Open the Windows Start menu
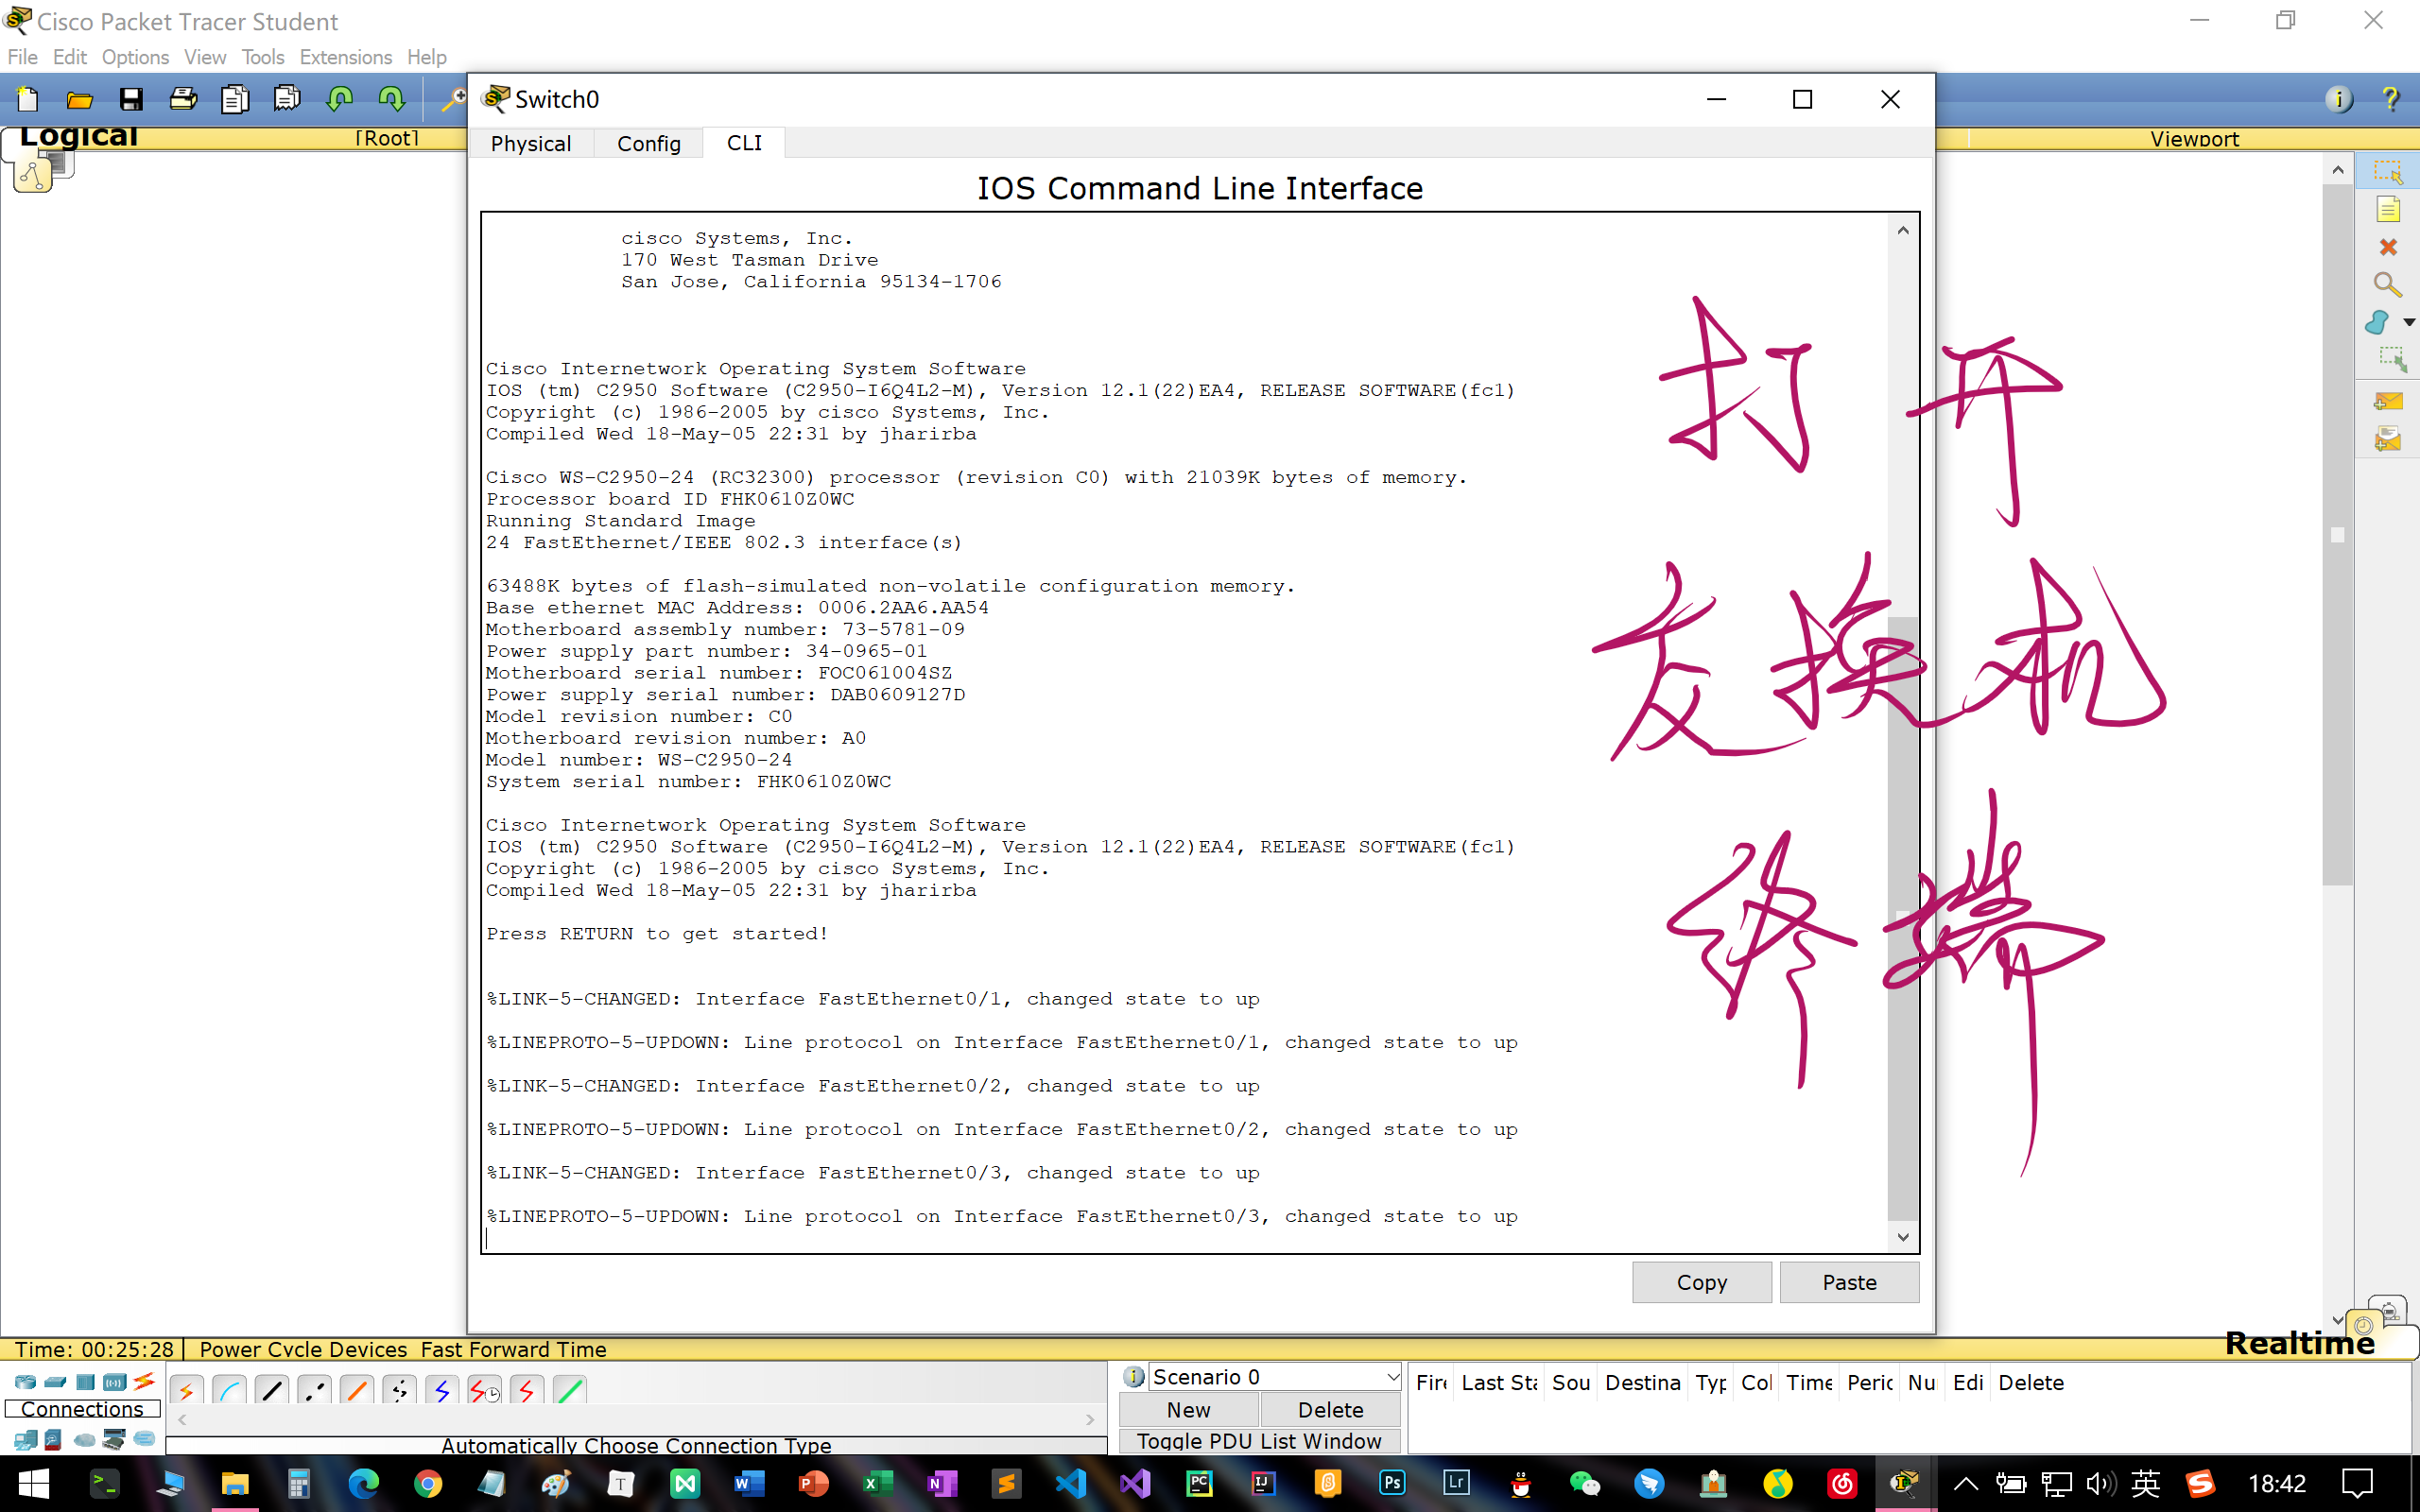The height and width of the screenshot is (1512, 2420). 33,1483
